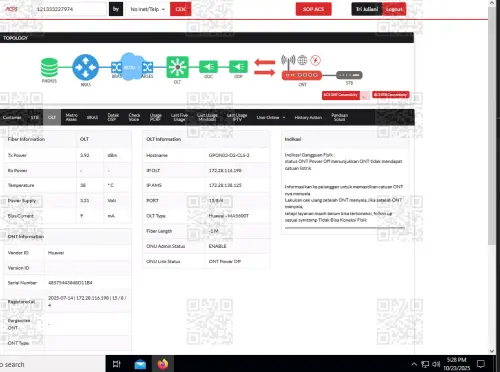
Task: Select the green OLT node icon
Action: [177, 67]
